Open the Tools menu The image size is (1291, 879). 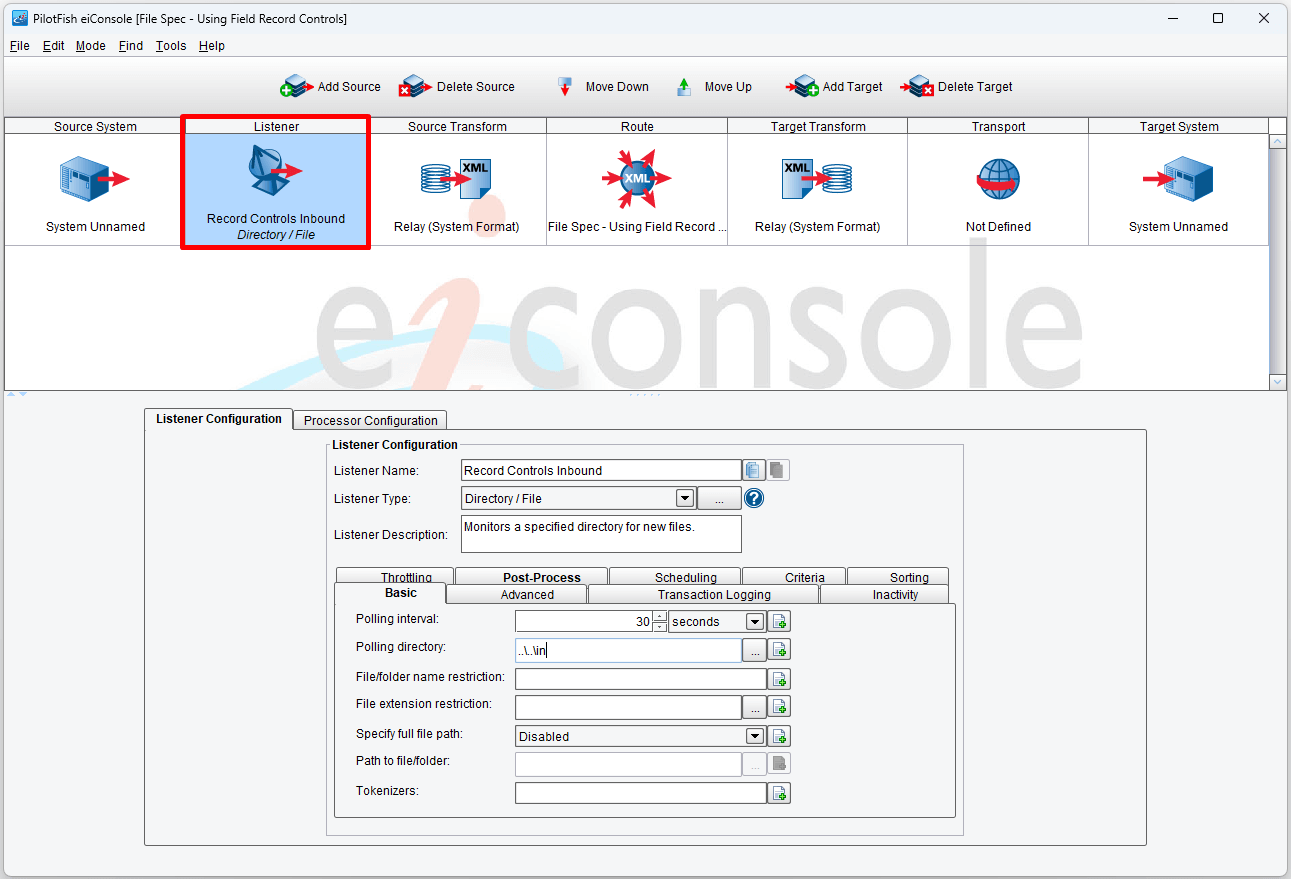[171, 46]
